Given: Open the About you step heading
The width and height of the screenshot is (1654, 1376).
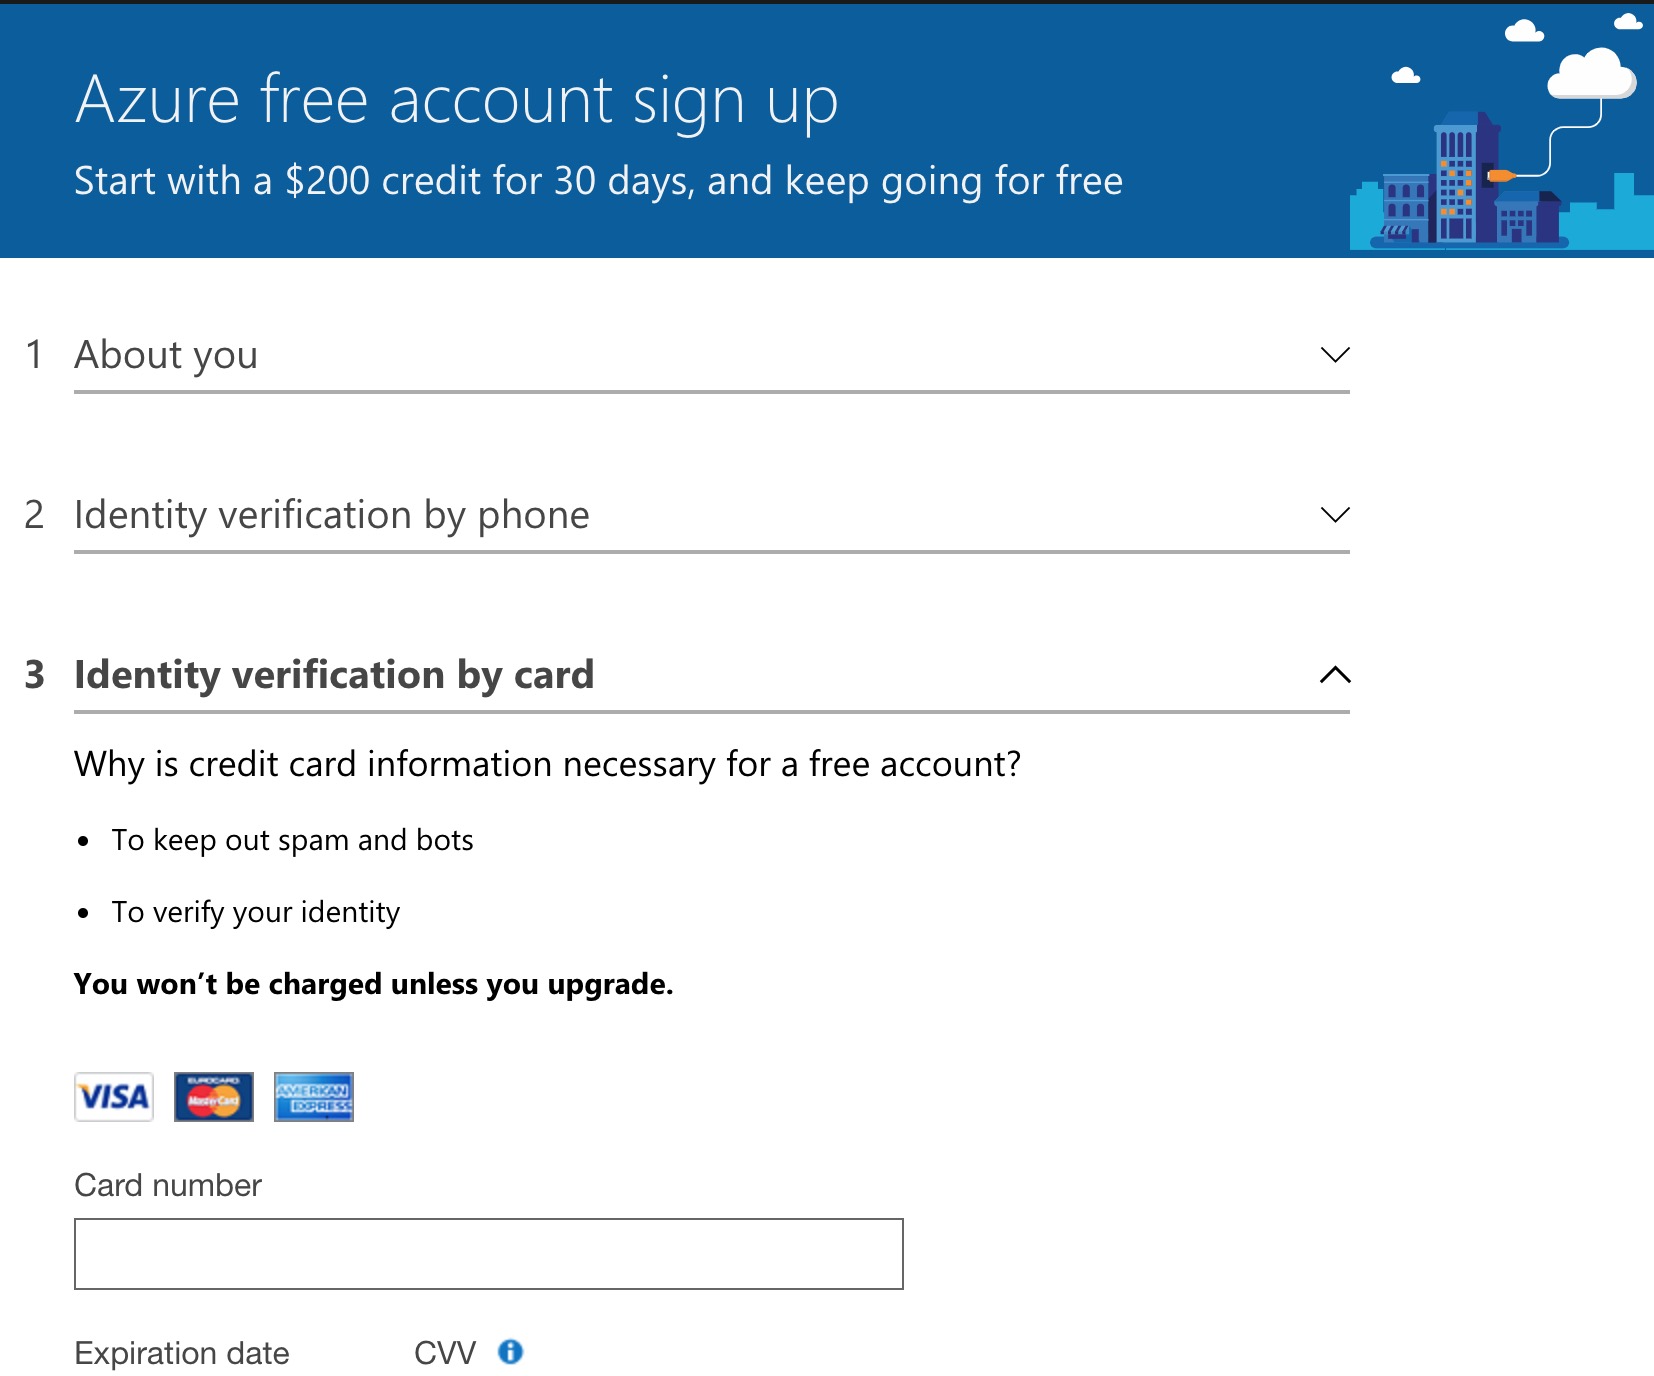Looking at the screenshot, I should click(x=166, y=355).
